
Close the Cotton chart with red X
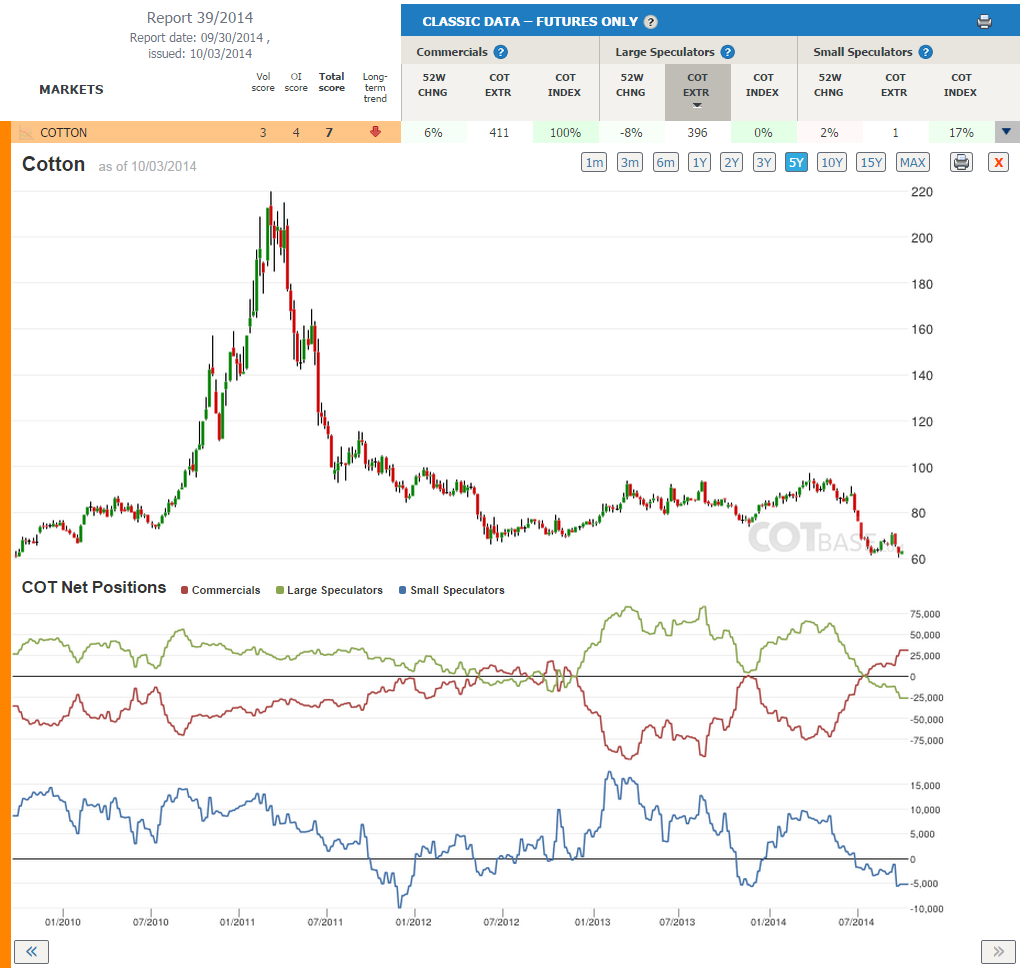coord(998,162)
